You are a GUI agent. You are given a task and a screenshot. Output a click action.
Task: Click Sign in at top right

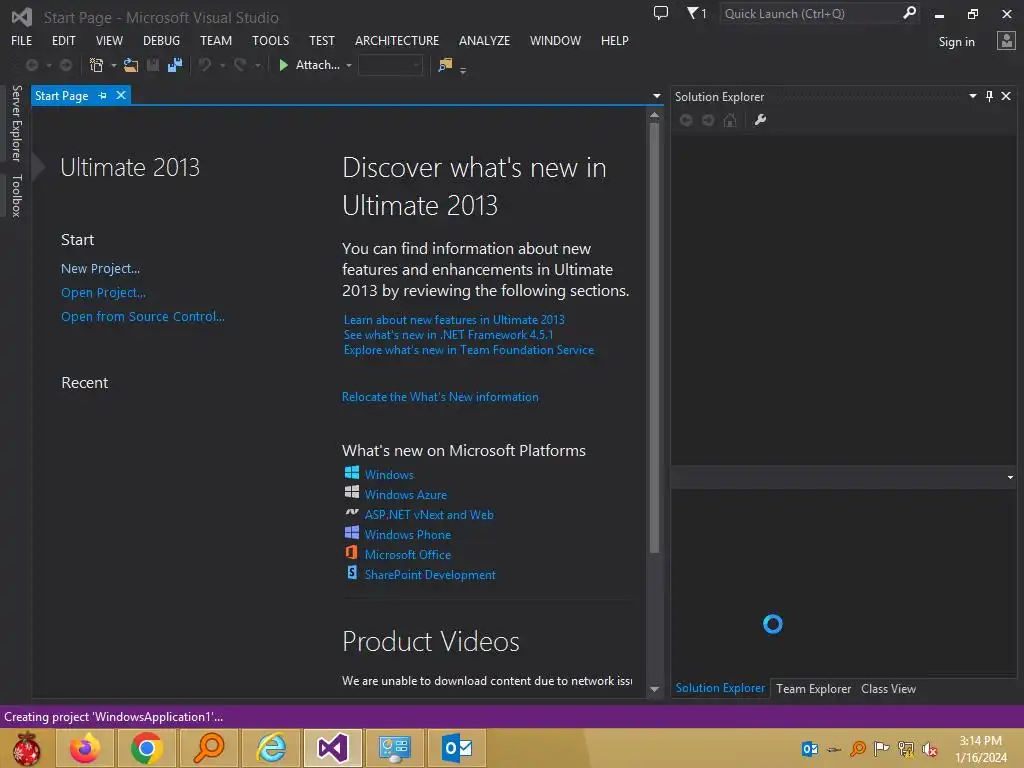956,42
